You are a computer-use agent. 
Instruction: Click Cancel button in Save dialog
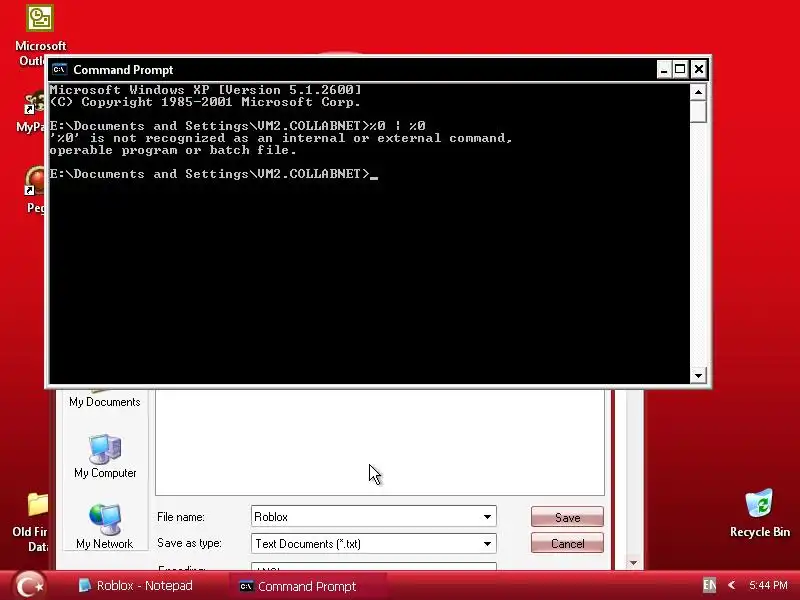567,543
